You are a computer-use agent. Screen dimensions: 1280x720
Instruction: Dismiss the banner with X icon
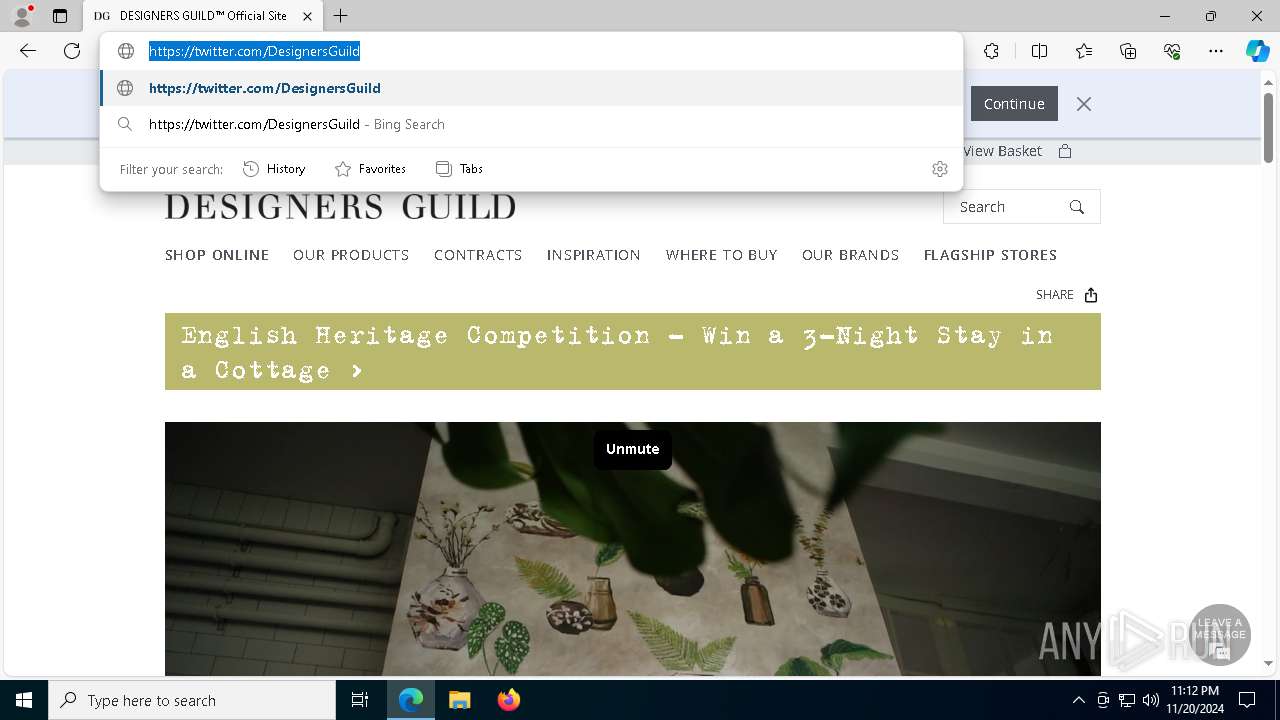(x=1084, y=104)
